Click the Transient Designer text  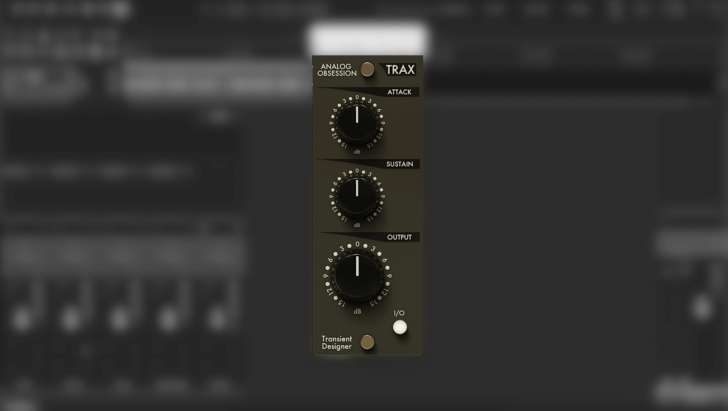(337, 343)
